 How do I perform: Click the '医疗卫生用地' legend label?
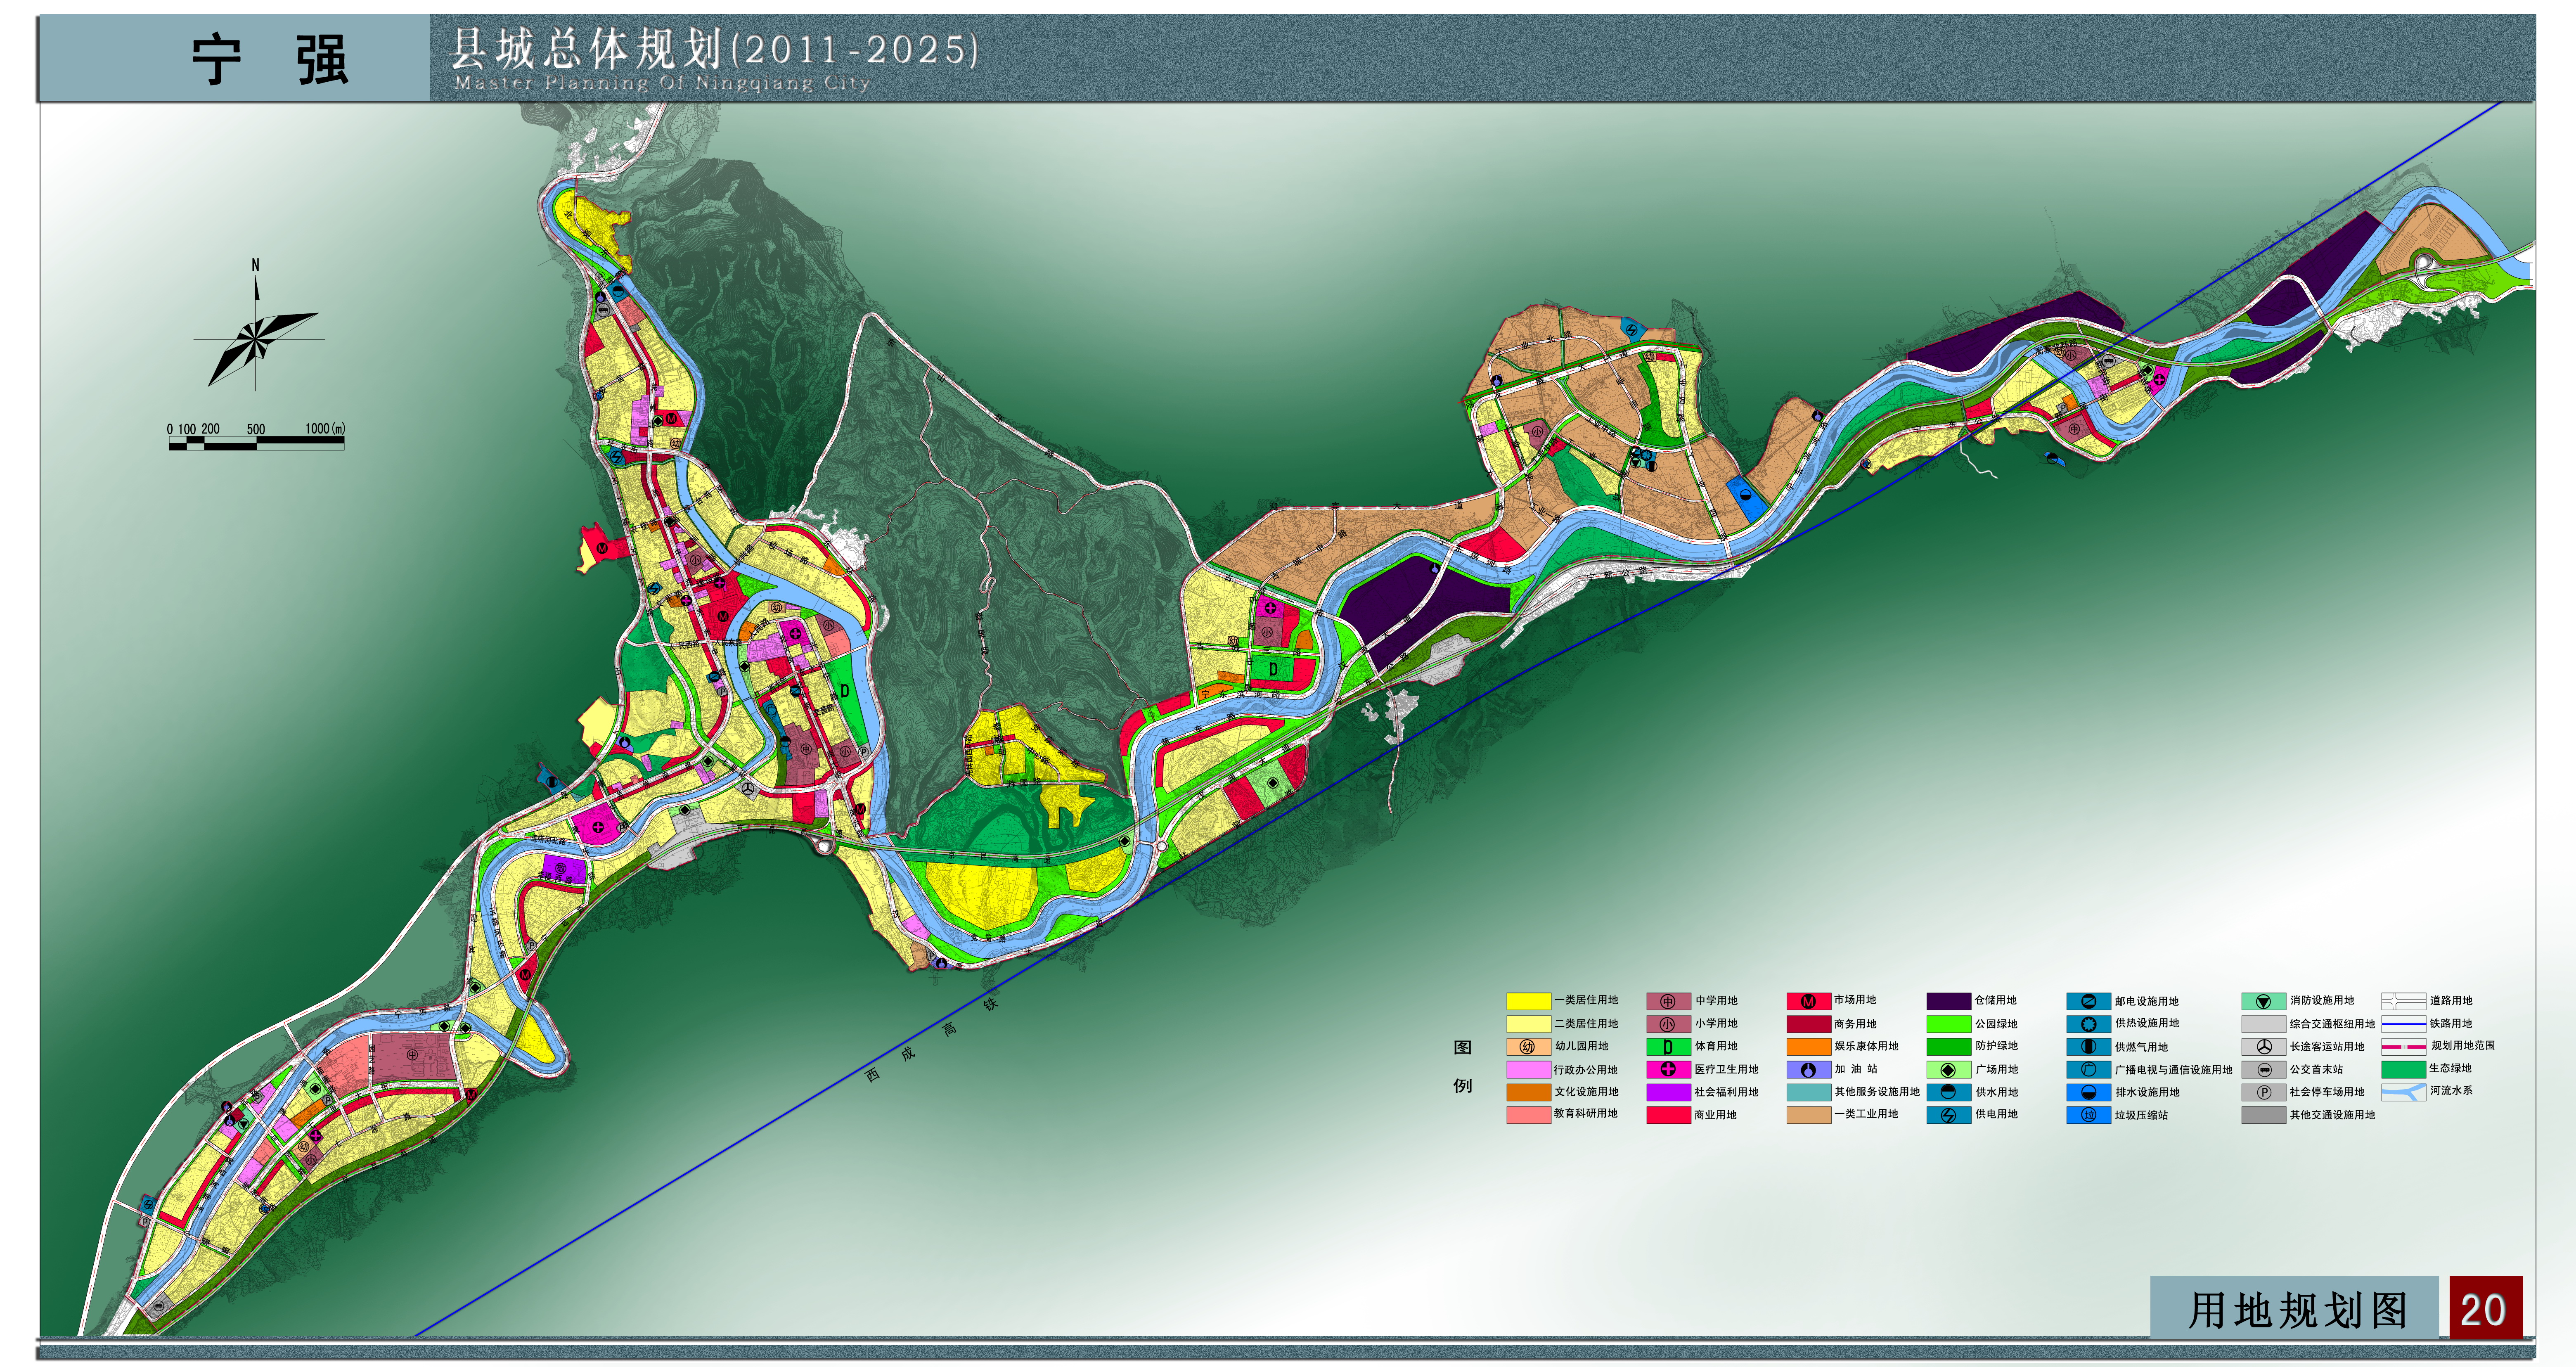(1726, 1070)
